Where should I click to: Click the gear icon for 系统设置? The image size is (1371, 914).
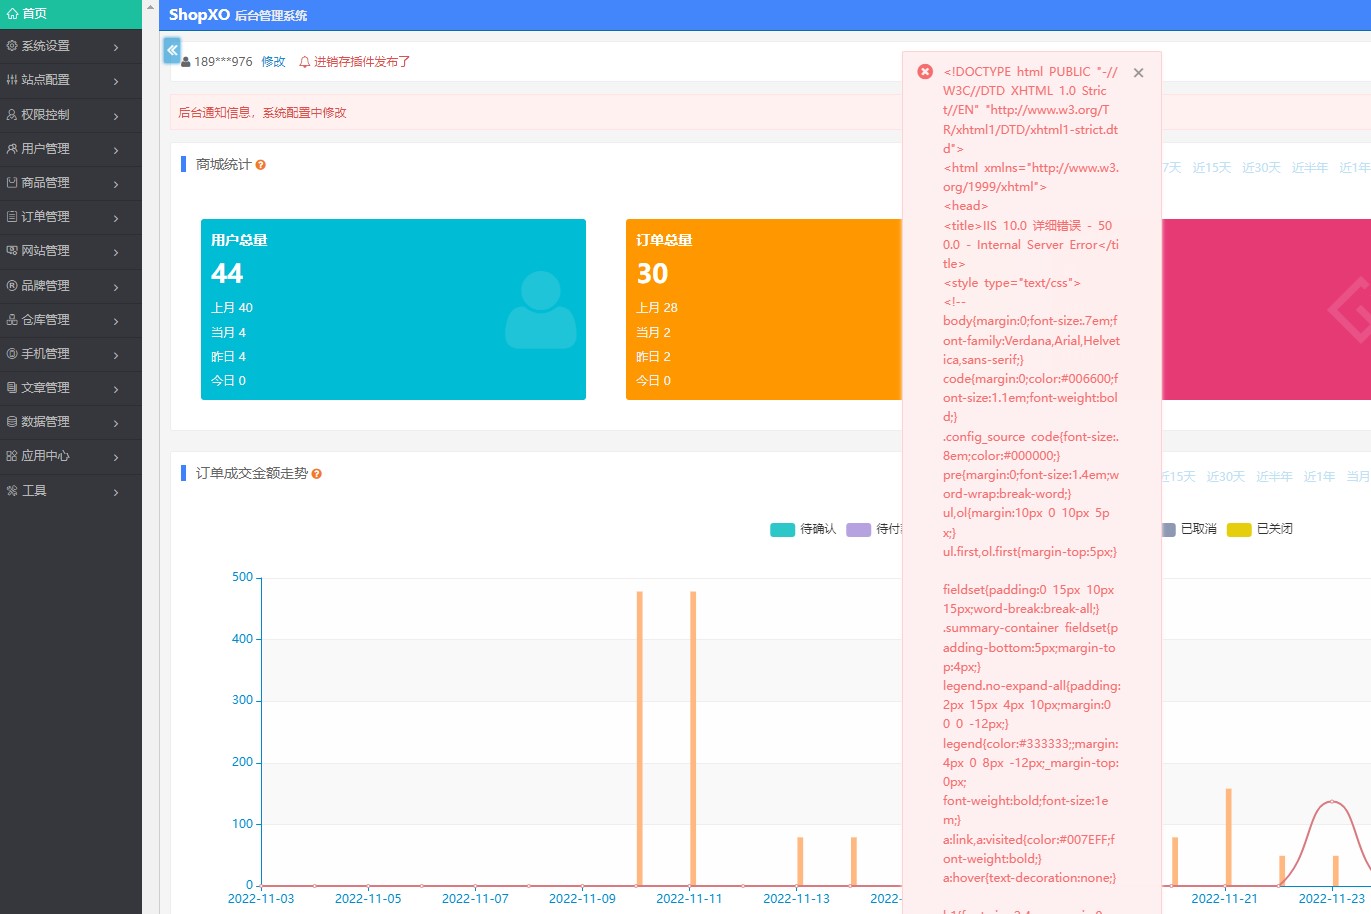point(12,46)
